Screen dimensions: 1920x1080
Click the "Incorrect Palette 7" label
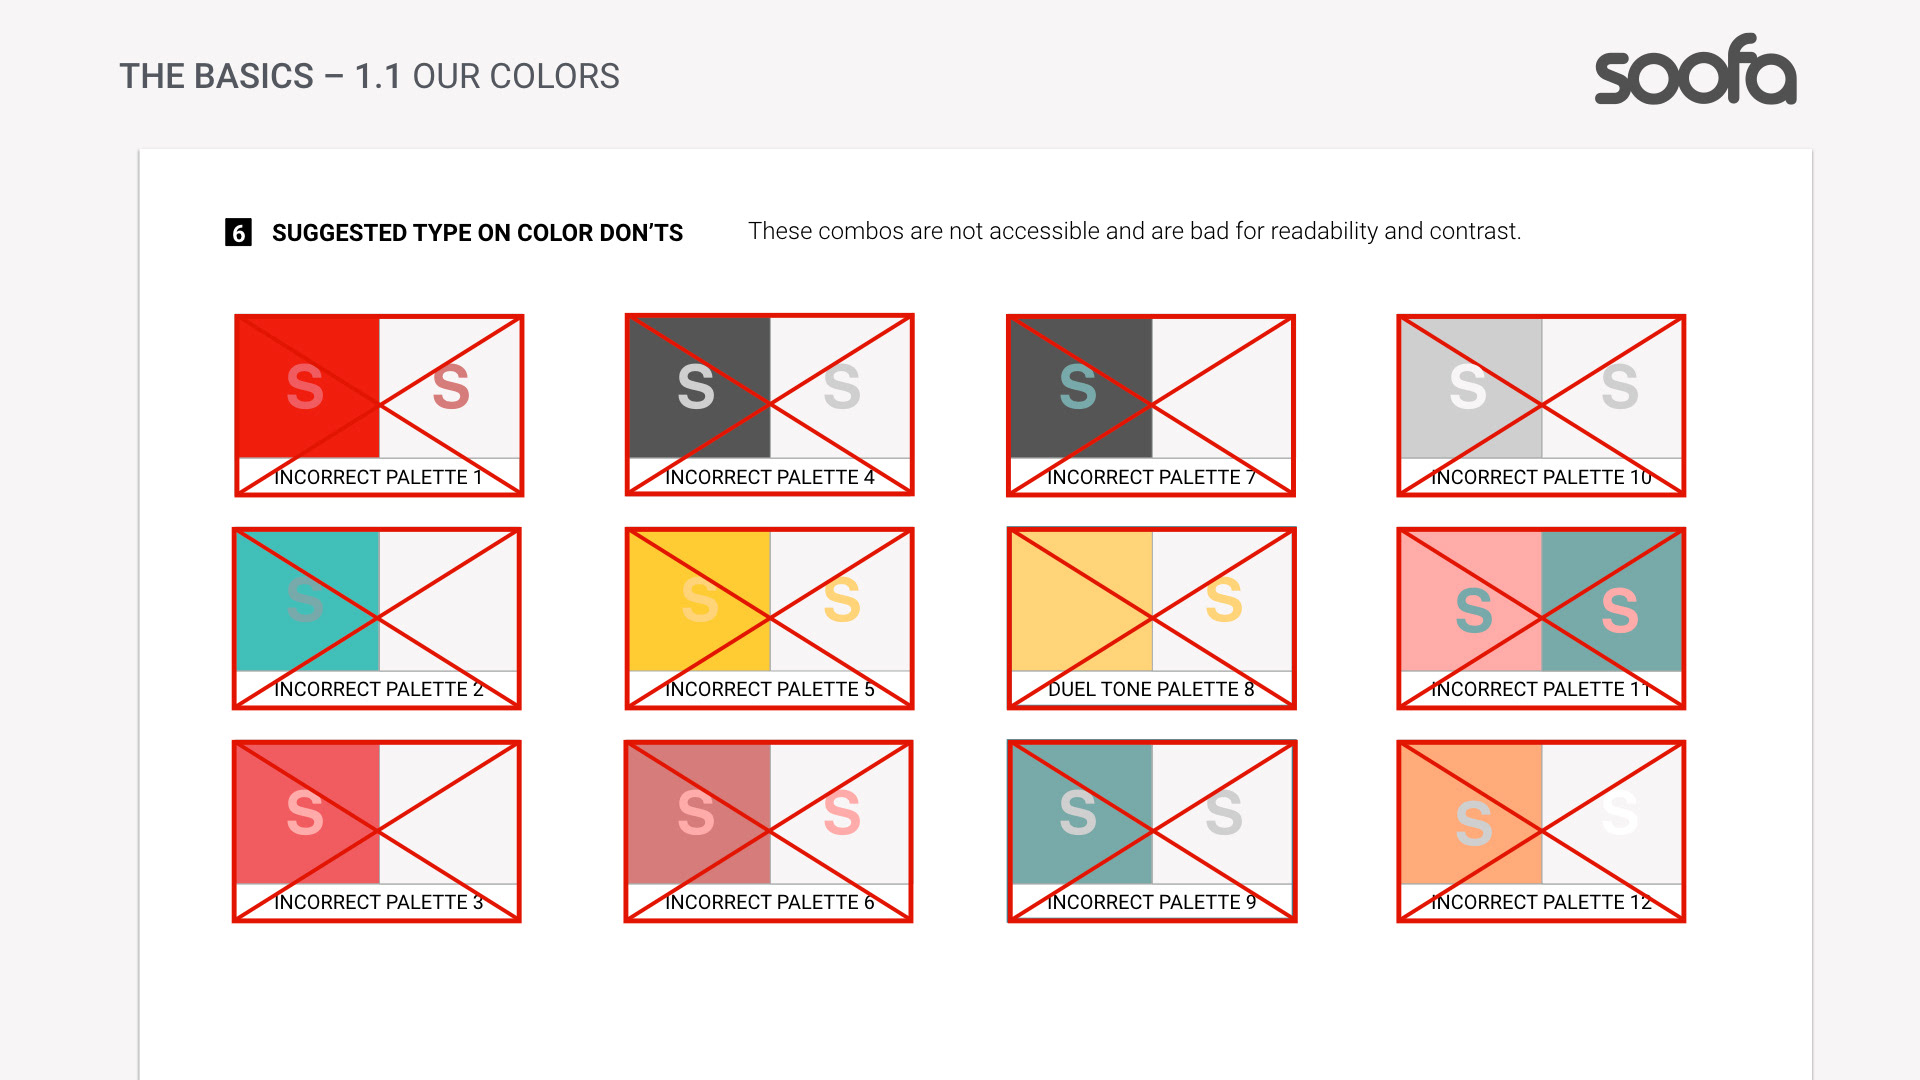[x=1151, y=477]
